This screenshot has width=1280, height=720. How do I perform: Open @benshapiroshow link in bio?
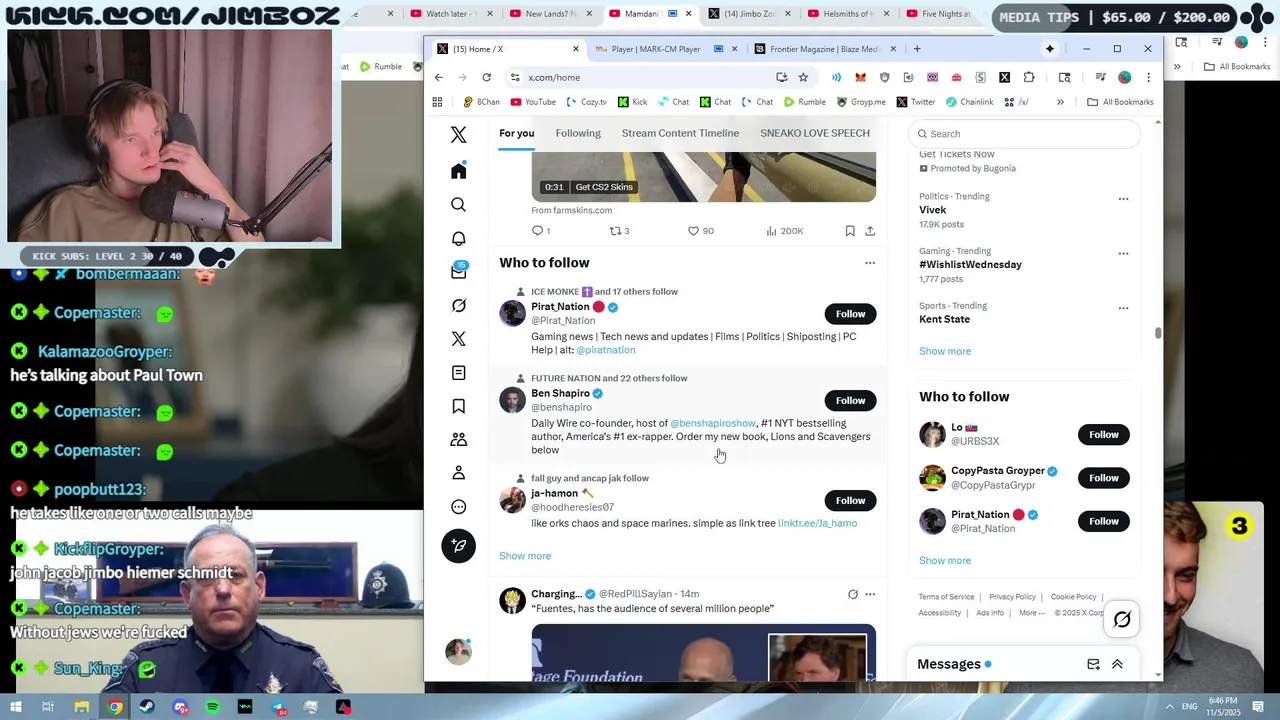[713, 423]
